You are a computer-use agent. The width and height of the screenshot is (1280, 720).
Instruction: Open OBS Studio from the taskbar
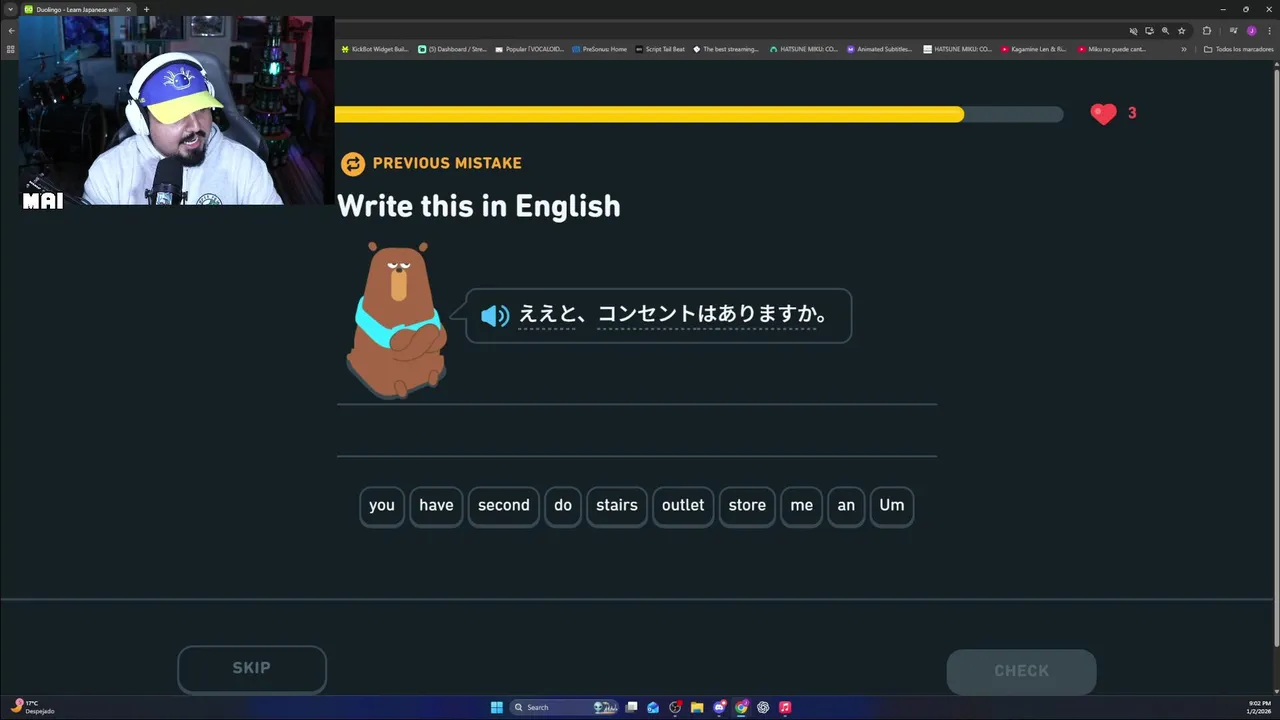click(675, 707)
